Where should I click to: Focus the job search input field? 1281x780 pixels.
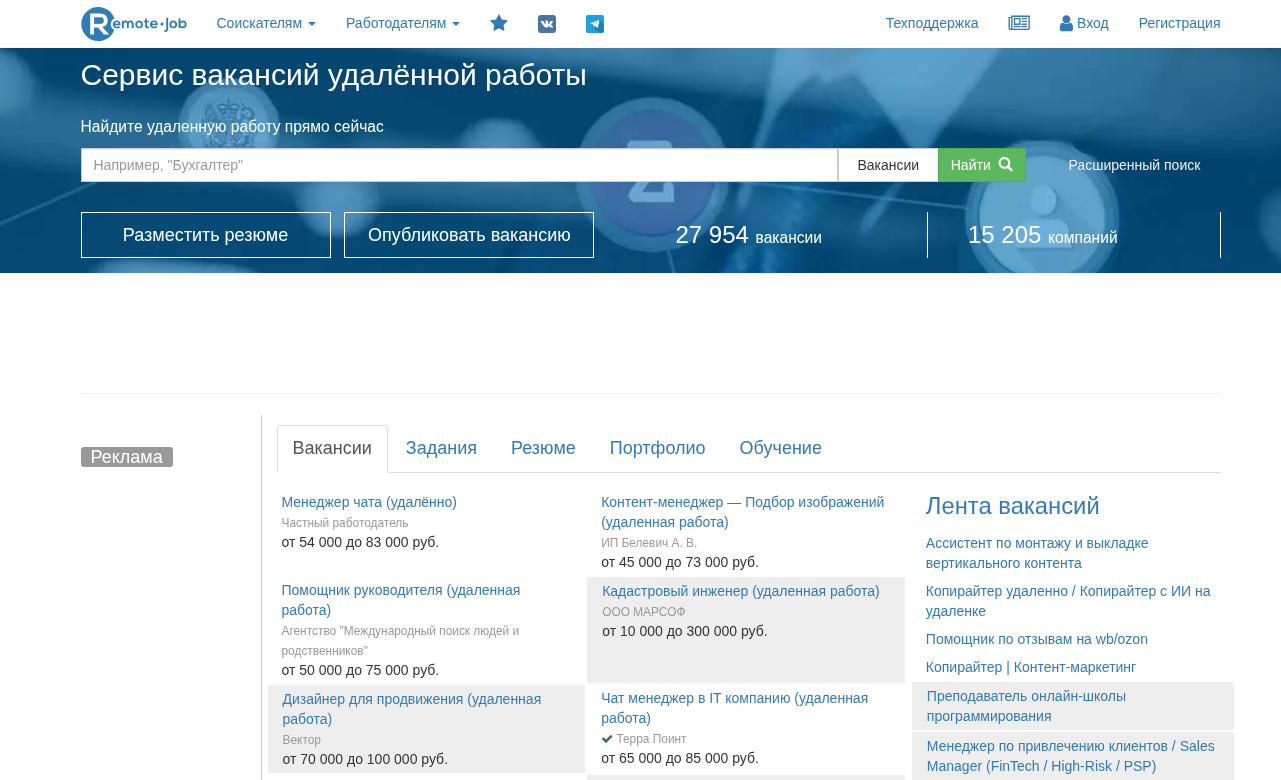459,165
